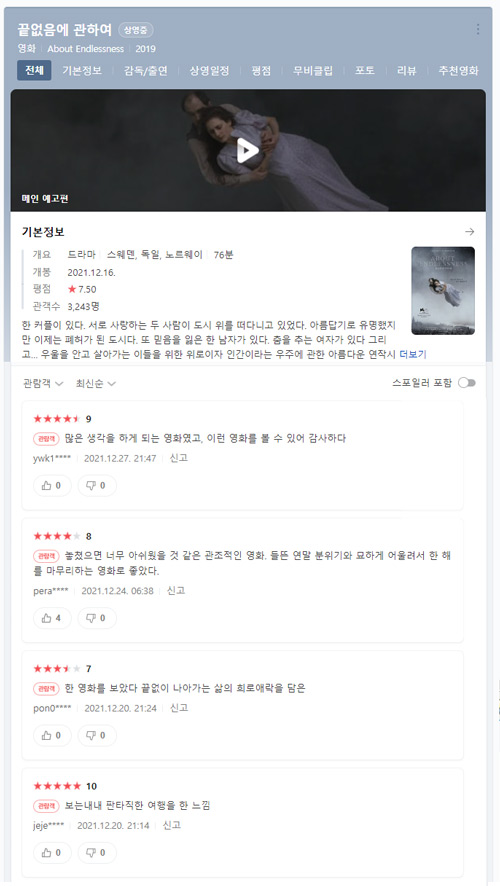The height and width of the screenshot is (886, 500).
Task: Select the 추천영화 tab
Action: 458,71
